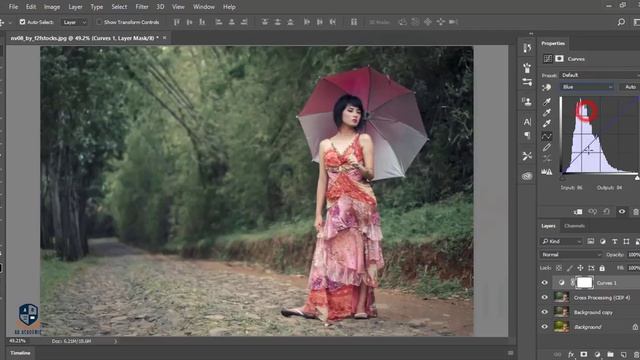Open the layer filter Kind dropdown

(x=561, y=242)
